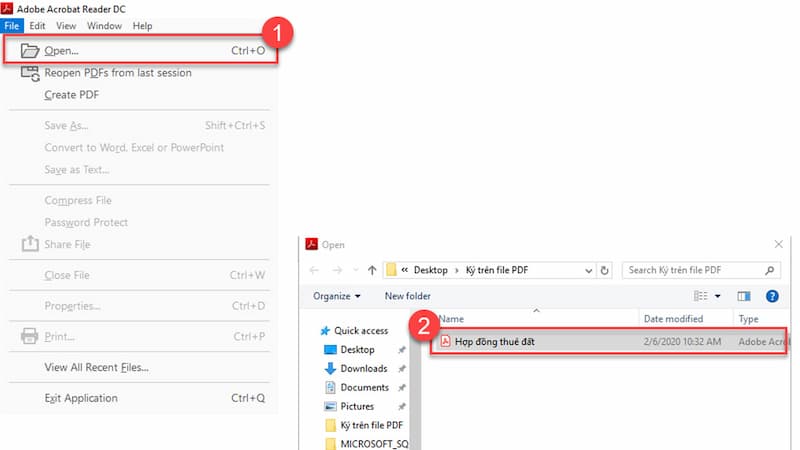Click the pin icon beside Pictures
800x450 pixels.
(x=402, y=407)
